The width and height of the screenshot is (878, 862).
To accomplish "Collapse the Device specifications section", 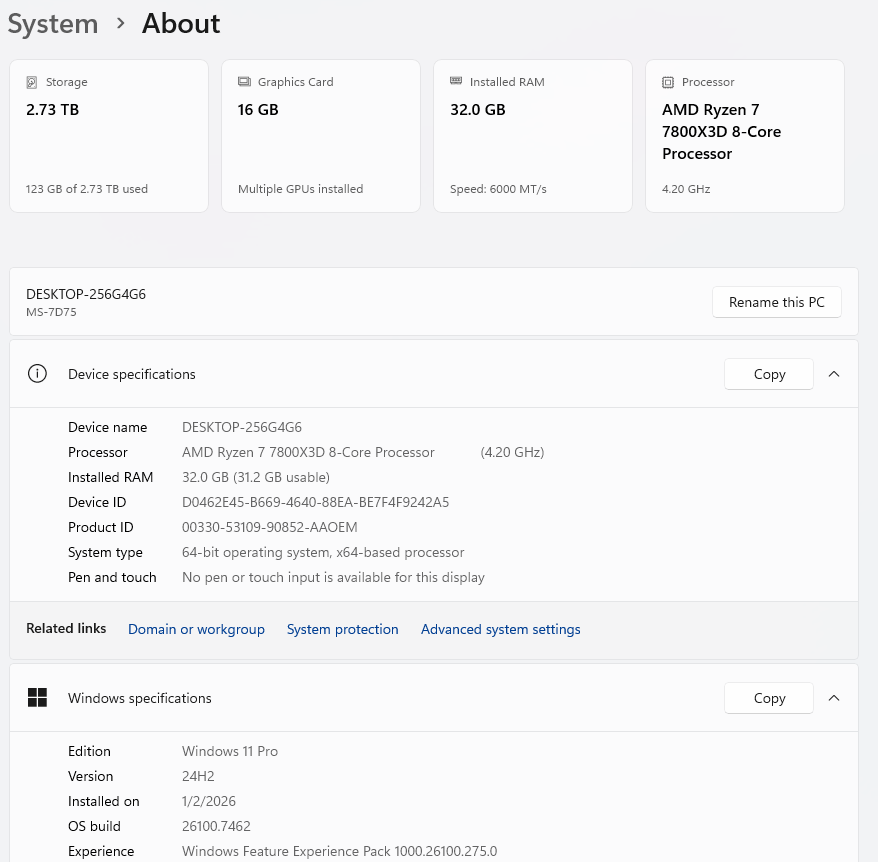I will [x=834, y=374].
